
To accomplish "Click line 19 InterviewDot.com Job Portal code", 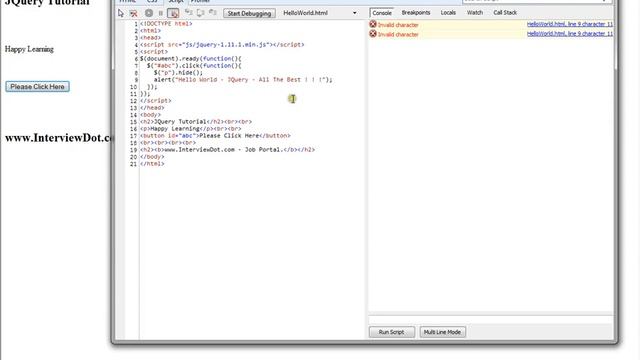I will point(227,150).
